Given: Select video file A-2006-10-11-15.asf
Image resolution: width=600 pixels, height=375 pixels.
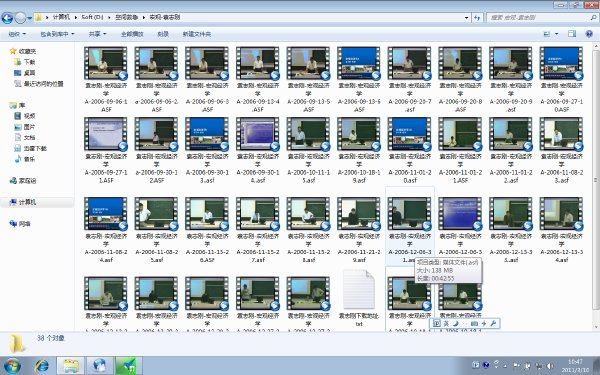Looking at the screenshot, I should (x=308, y=150).
